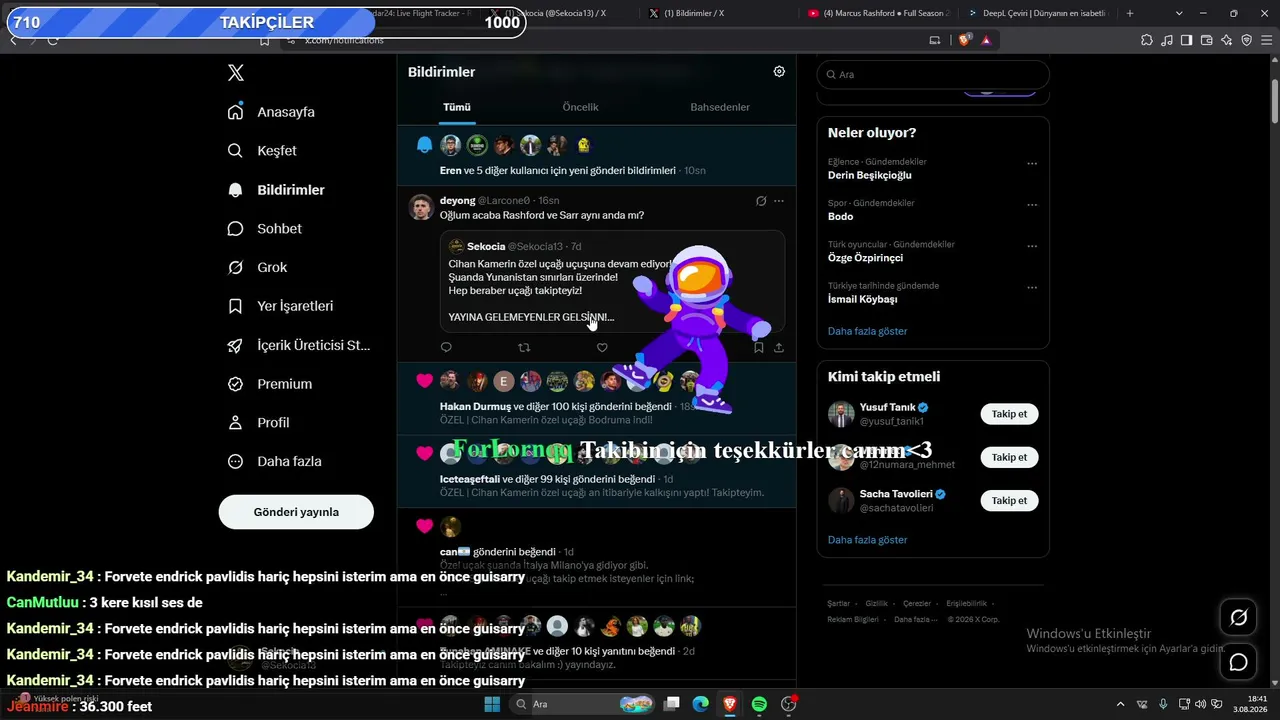Screen dimensions: 1280x720
Task: Open the Gizlilik footer link
Action: 877,604
